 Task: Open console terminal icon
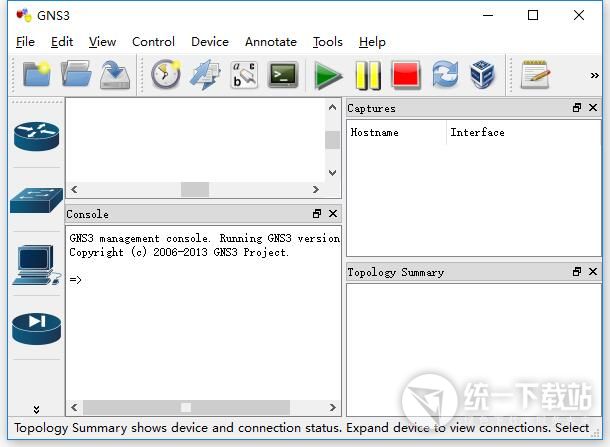pyautogui.click(x=283, y=74)
